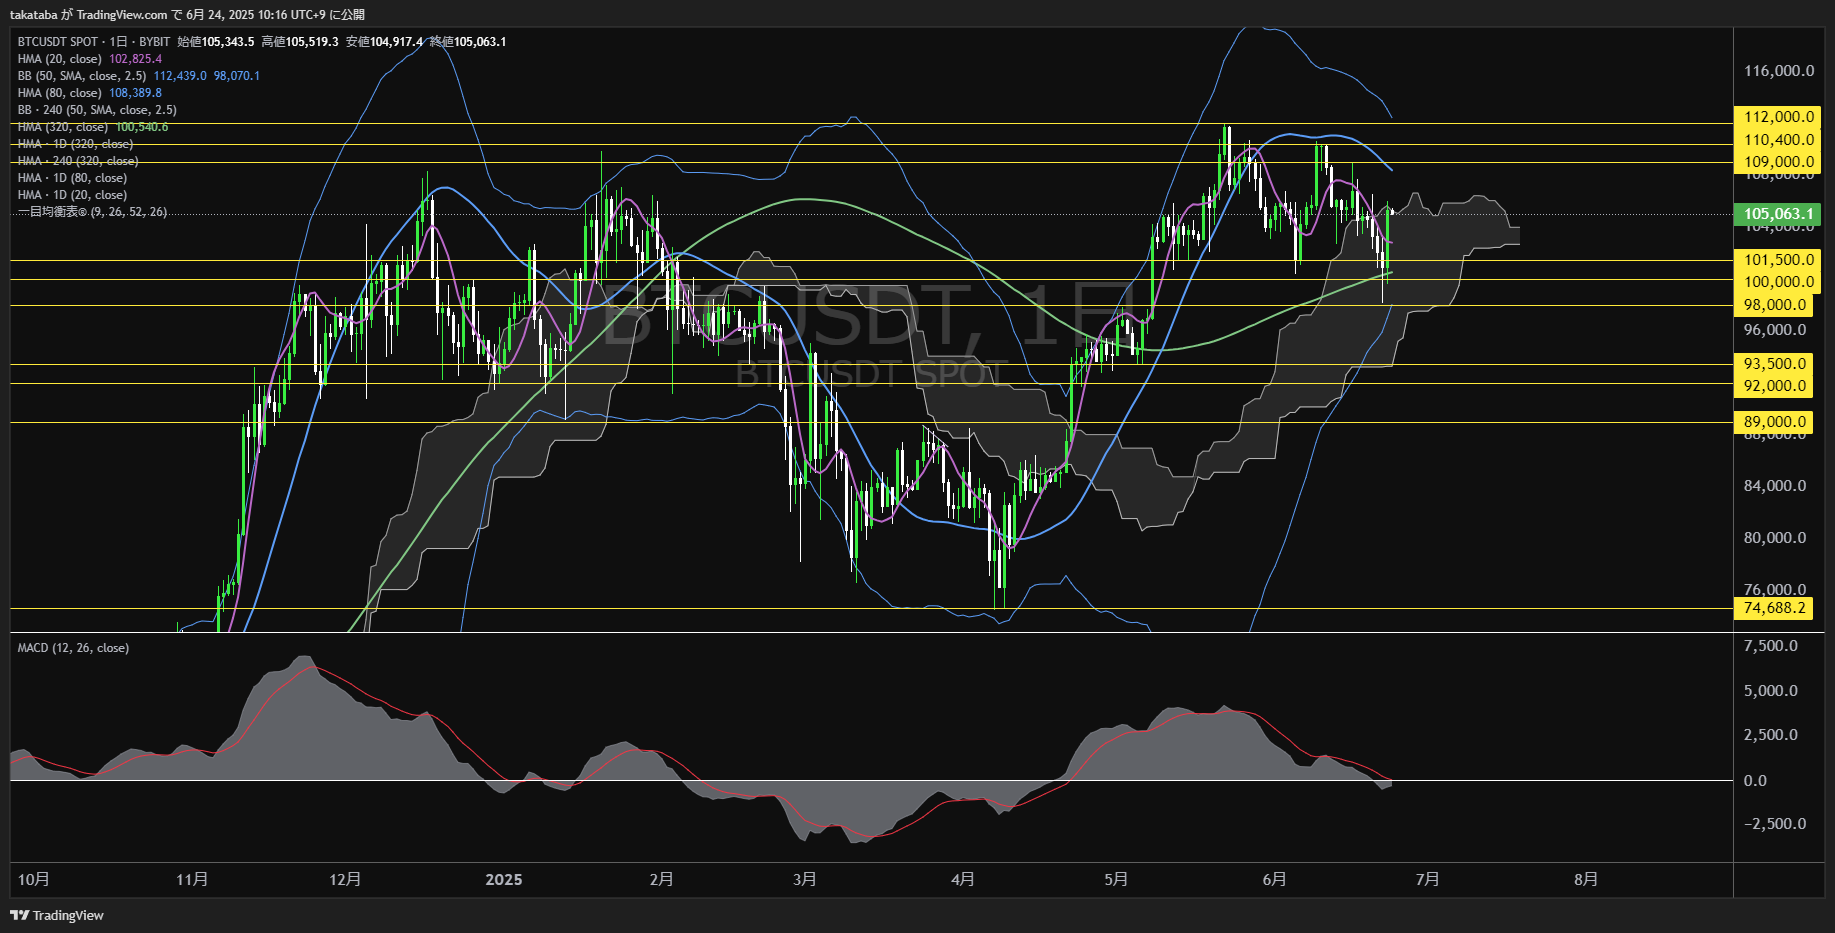Click the Bollinger upper value 112,439.0
Viewport: 1835px width, 933px height.
(180, 76)
